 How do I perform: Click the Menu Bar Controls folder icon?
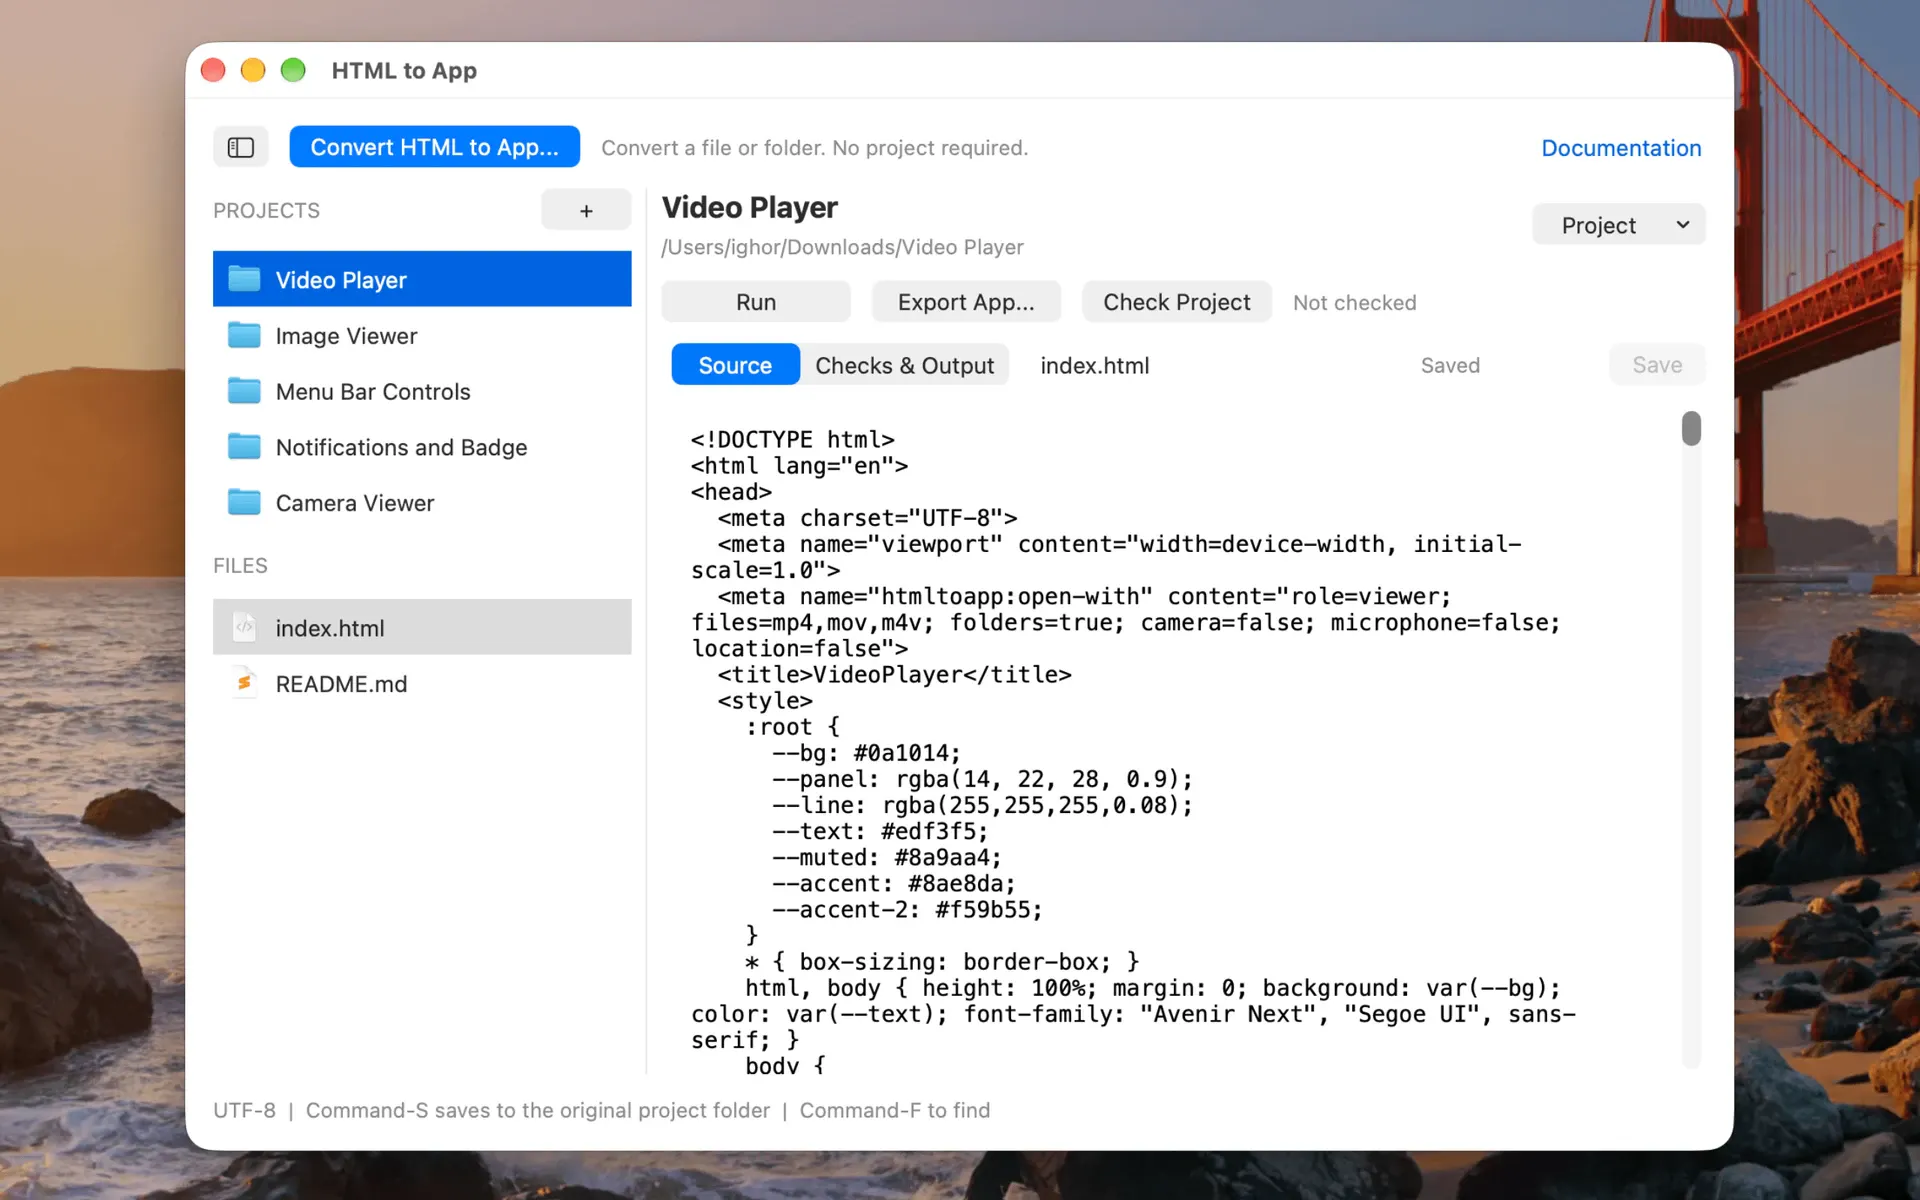[x=244, y=391]
